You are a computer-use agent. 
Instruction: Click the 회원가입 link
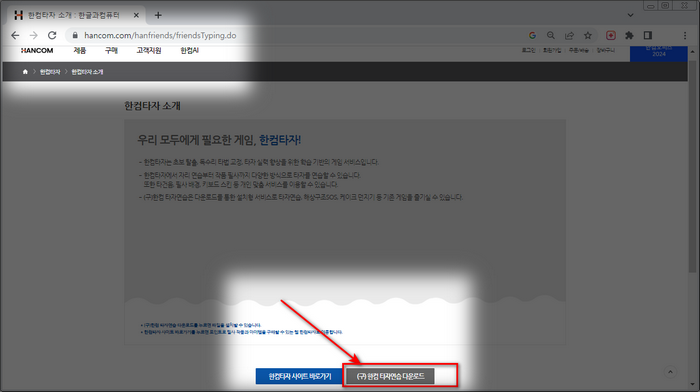(552, 50)
